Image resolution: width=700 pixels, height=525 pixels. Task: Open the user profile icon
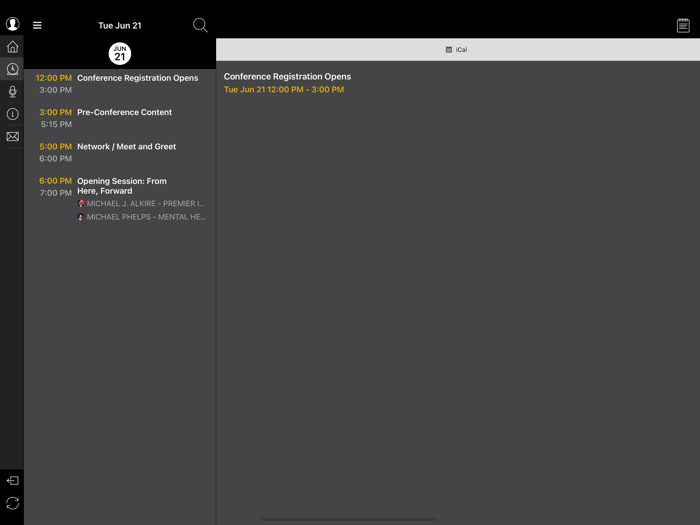(x=12, y=24)
